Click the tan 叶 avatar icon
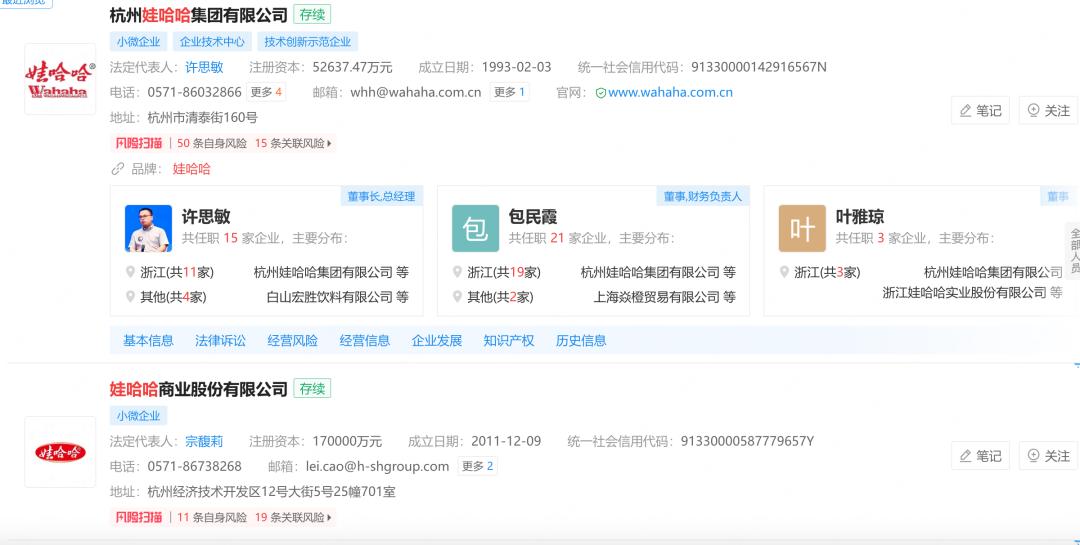 click(x=802, y=228)
